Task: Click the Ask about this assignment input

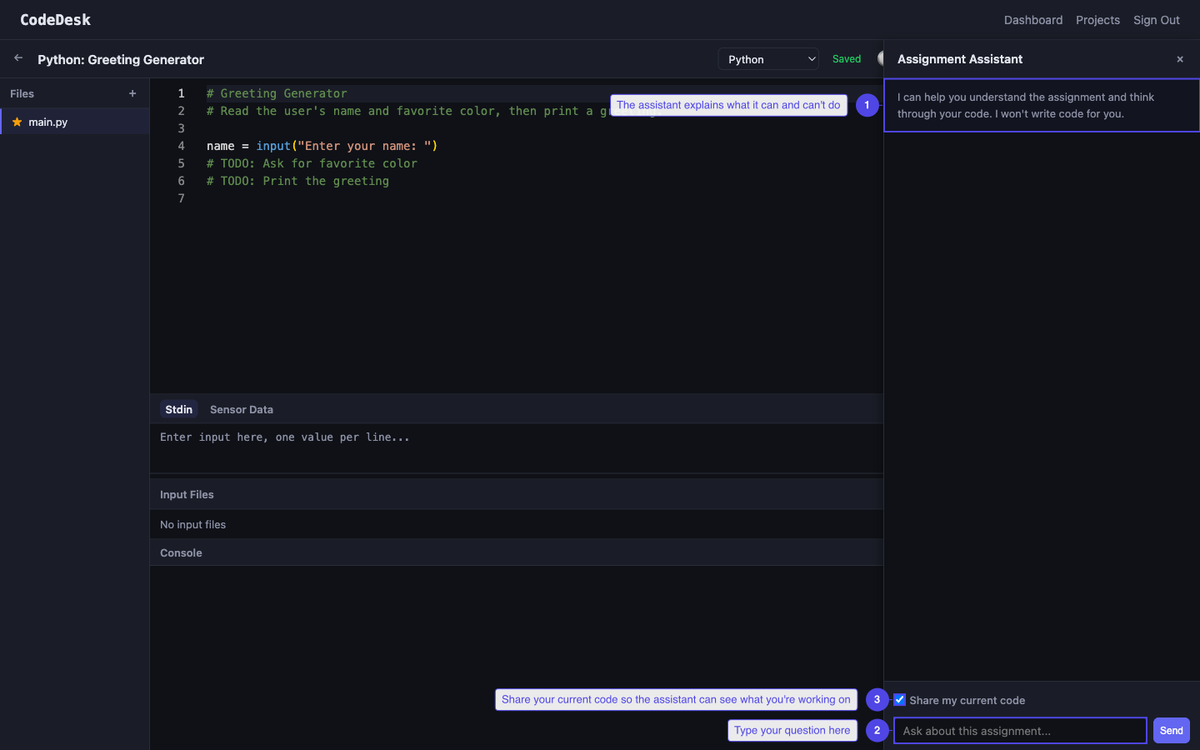Action: (x=1019, y=730)
